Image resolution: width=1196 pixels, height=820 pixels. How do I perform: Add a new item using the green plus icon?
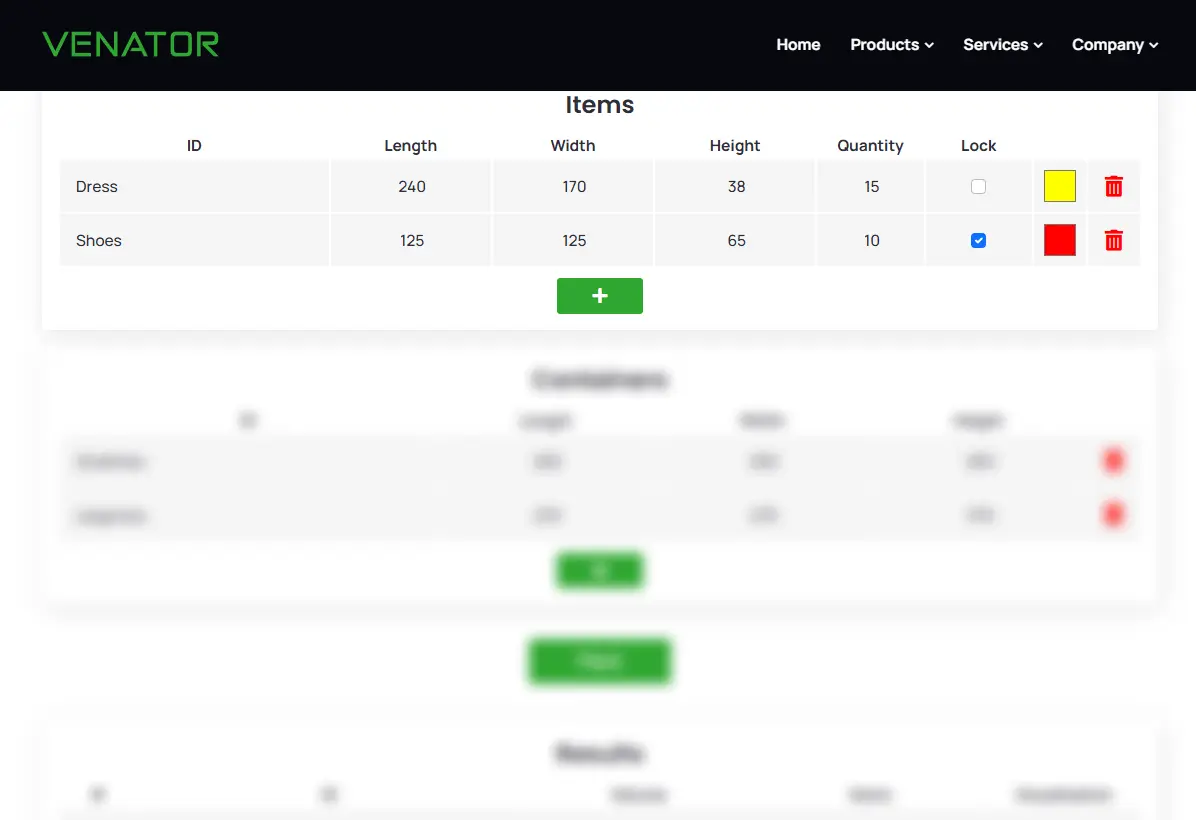(x=599, y=295)
